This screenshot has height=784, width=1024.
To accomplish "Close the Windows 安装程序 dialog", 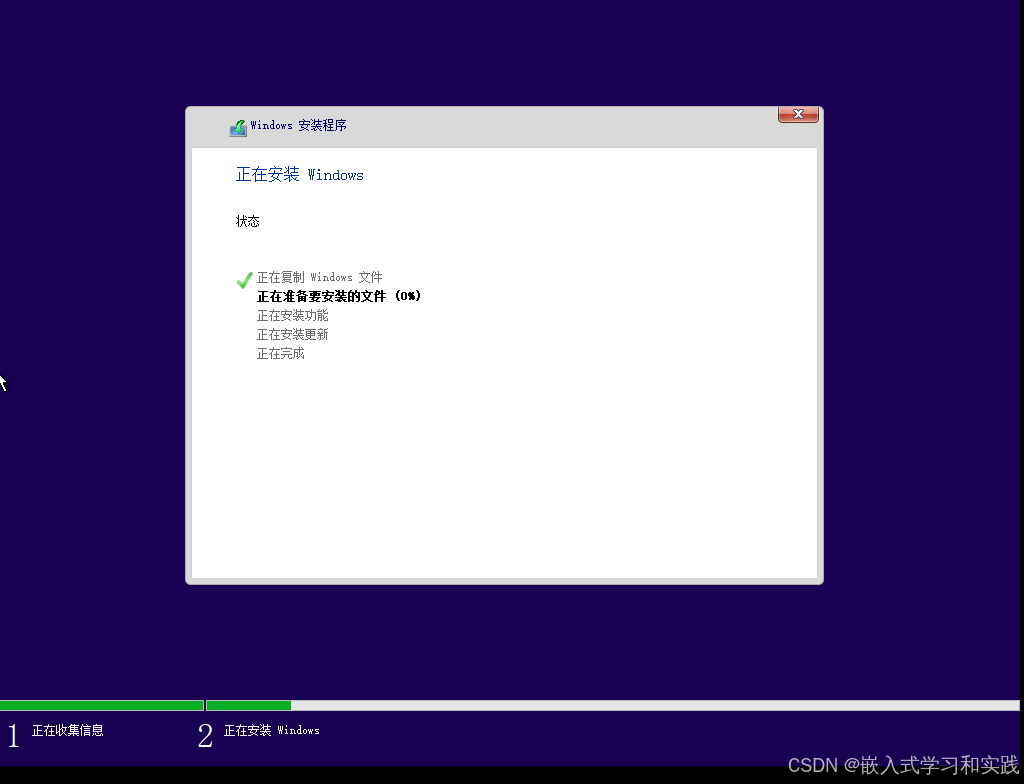I will 798,114.
